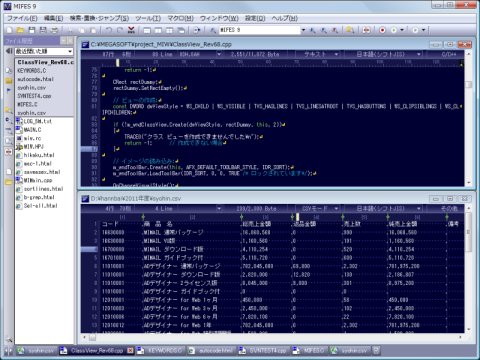
Task: Click the tab scroll arrows at left of tab bar
Action: point(8,350)
